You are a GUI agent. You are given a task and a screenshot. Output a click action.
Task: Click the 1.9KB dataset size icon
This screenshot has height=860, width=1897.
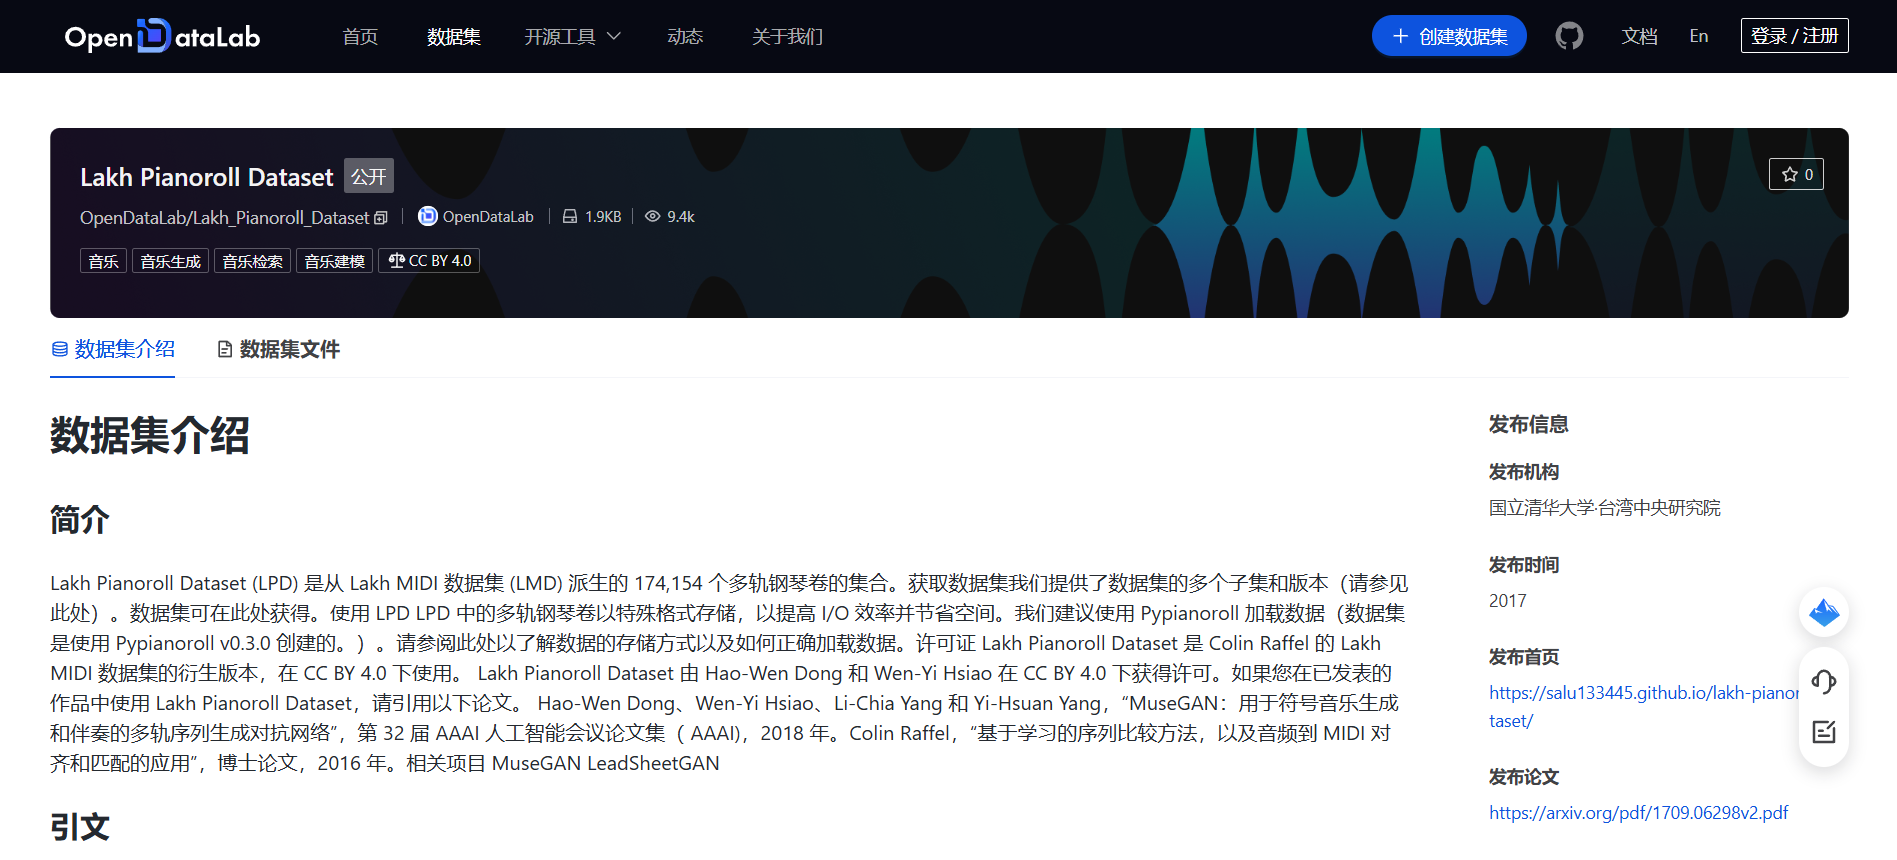pos(570,216)
